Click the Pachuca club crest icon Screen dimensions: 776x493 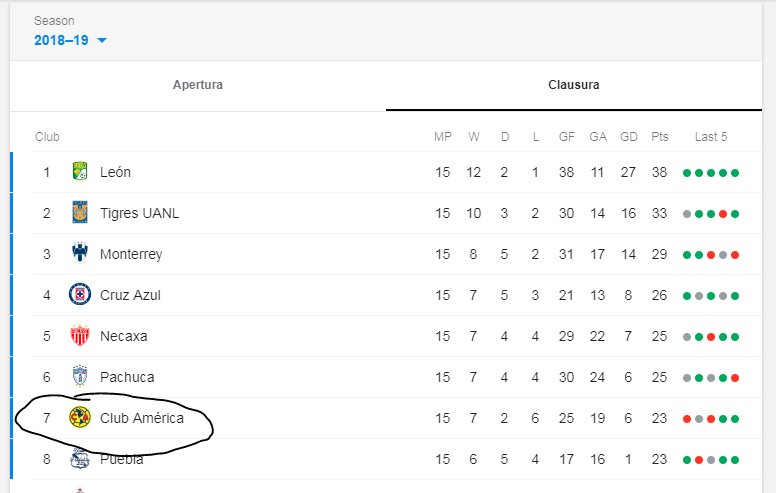pyautogui.click(x=80, y=376)
